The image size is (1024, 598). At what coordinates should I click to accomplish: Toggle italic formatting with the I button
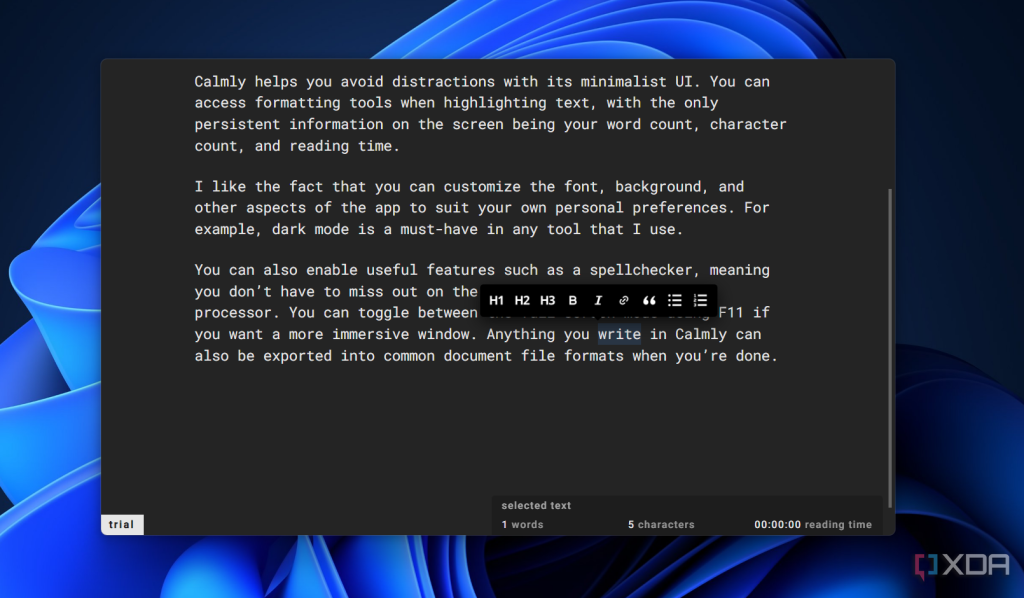tap(598, 300)
